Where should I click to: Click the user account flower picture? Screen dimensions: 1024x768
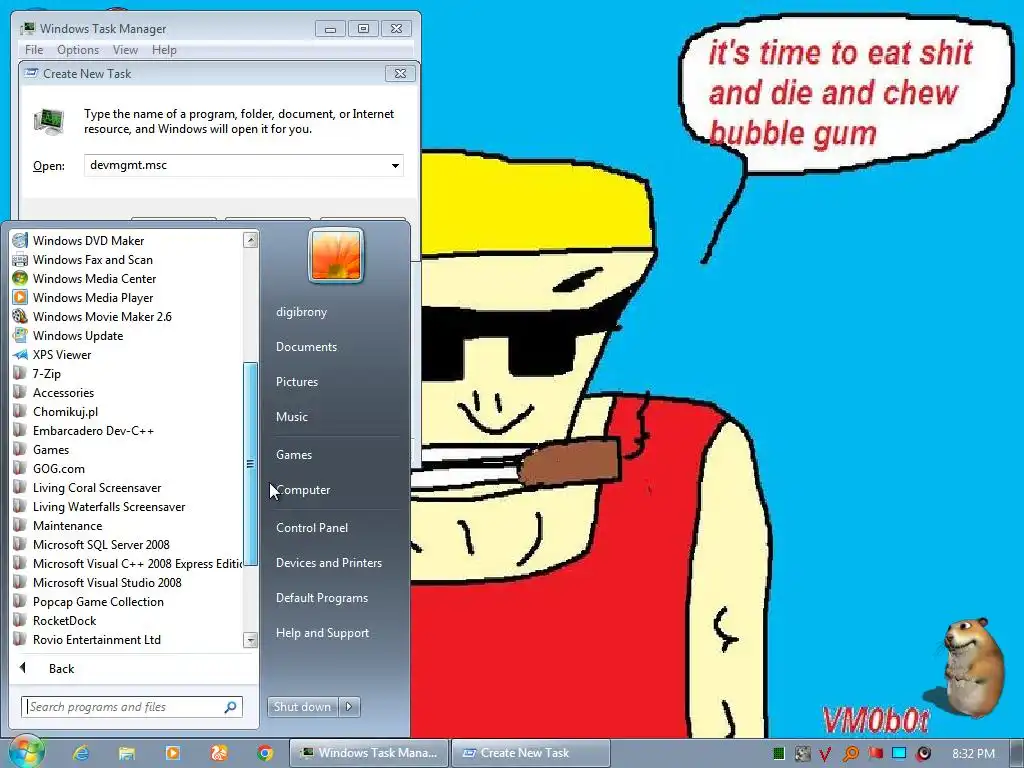pos(336,255)
